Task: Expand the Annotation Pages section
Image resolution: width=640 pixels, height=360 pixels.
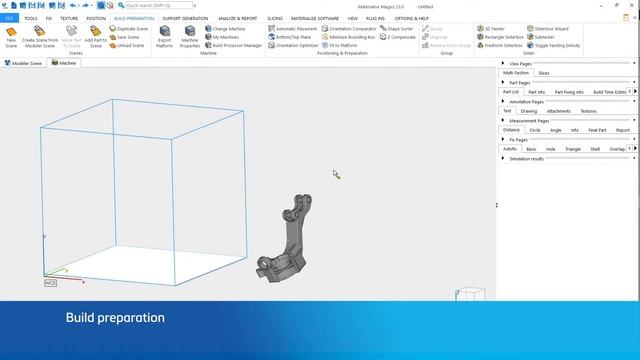Action: pyautogui.click(x=503, y=101)
